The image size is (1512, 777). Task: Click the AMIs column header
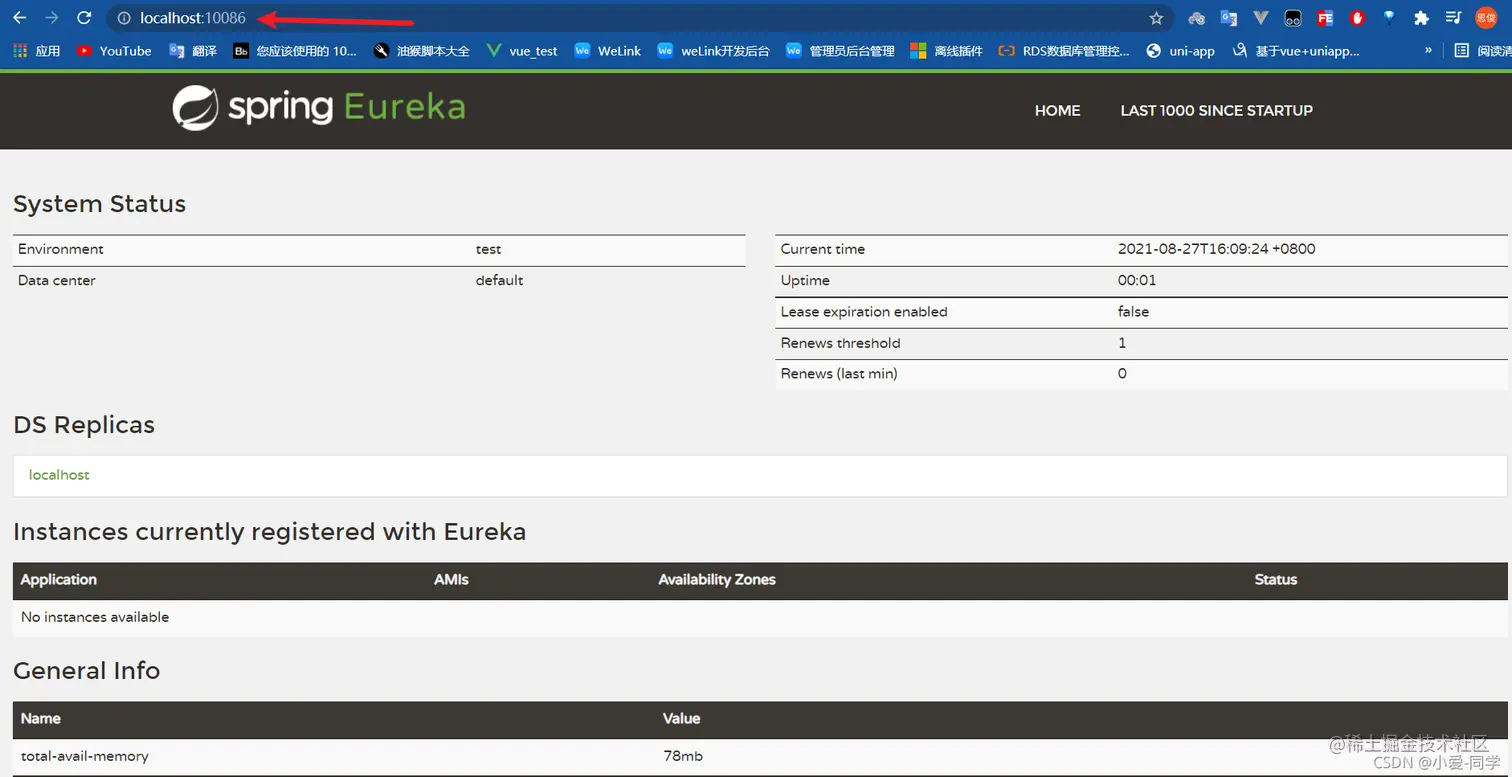tap(451, 580)
